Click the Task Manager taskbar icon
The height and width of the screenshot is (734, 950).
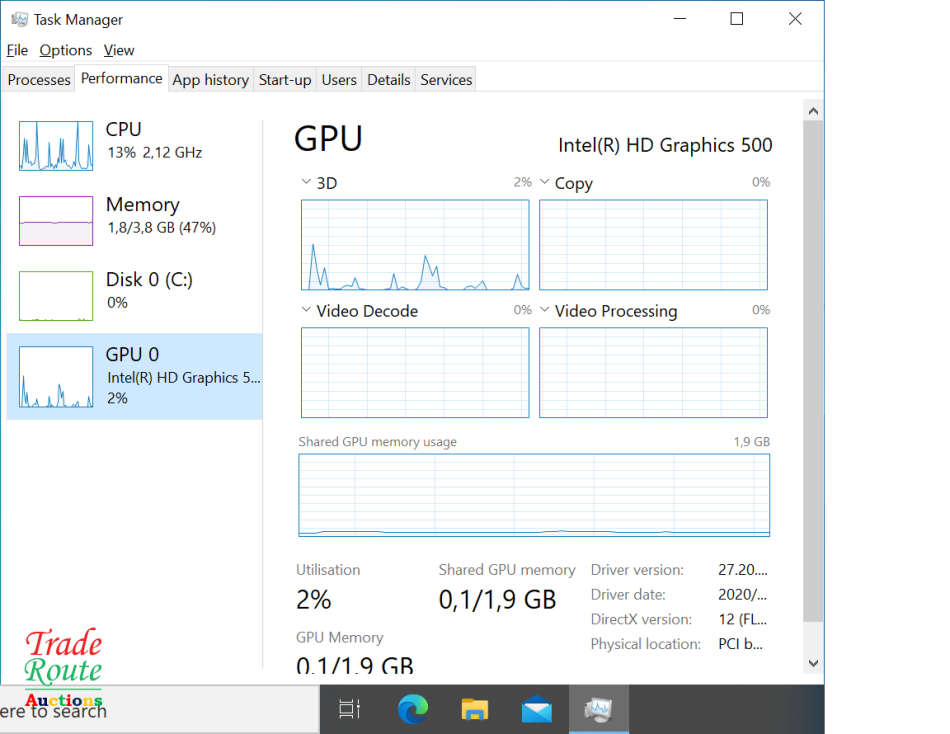(x=598, y=709)
